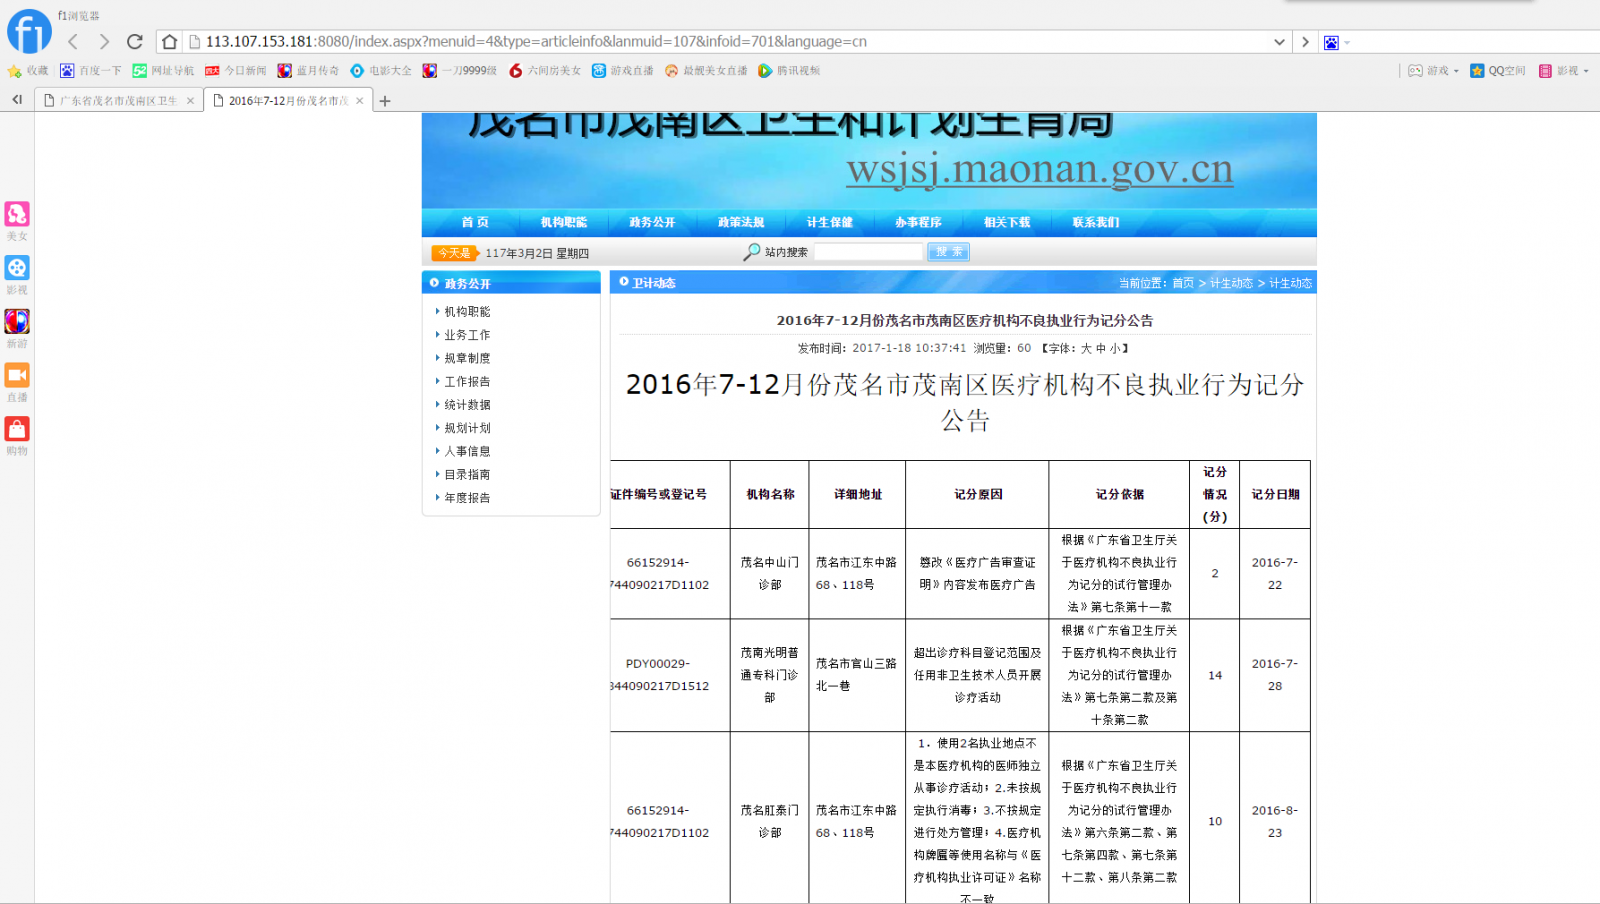This screenshot has height=904, width=1600.
Task: Open the address bar history dropdown
Action: [1279, 42]
